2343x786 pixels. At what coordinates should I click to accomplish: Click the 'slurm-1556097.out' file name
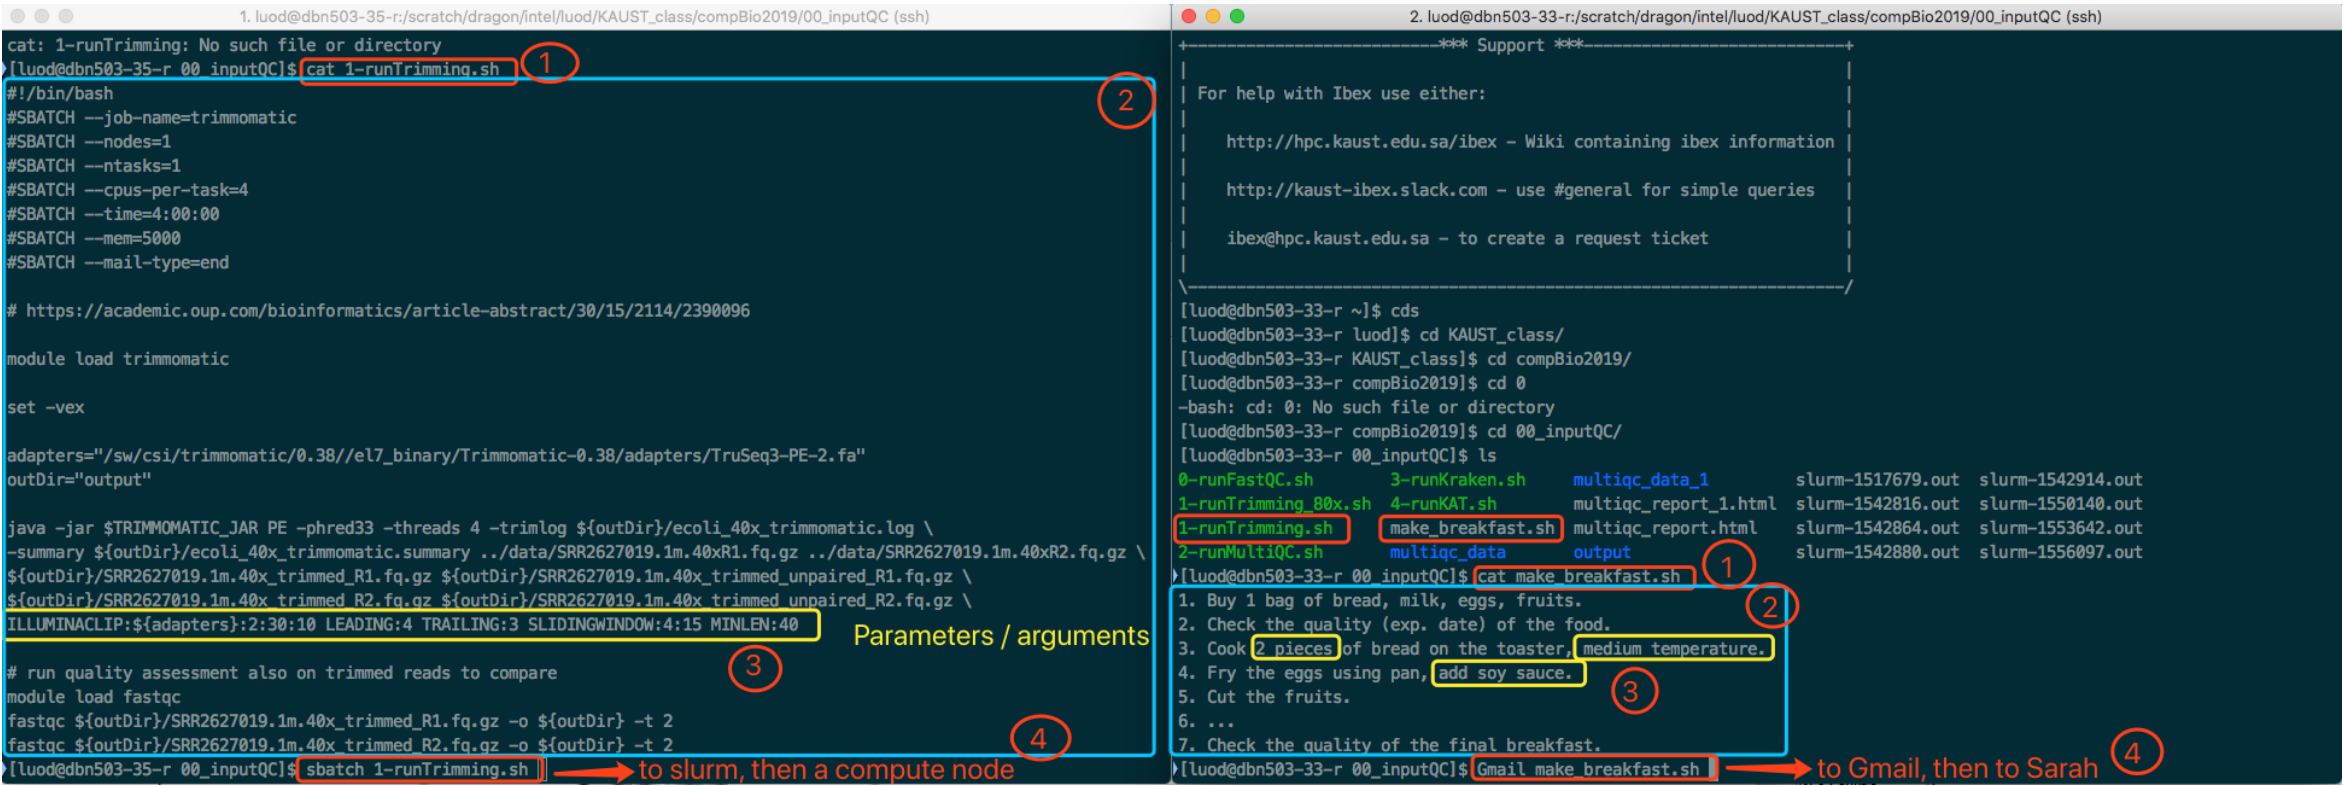click(x=2061, y=552)
